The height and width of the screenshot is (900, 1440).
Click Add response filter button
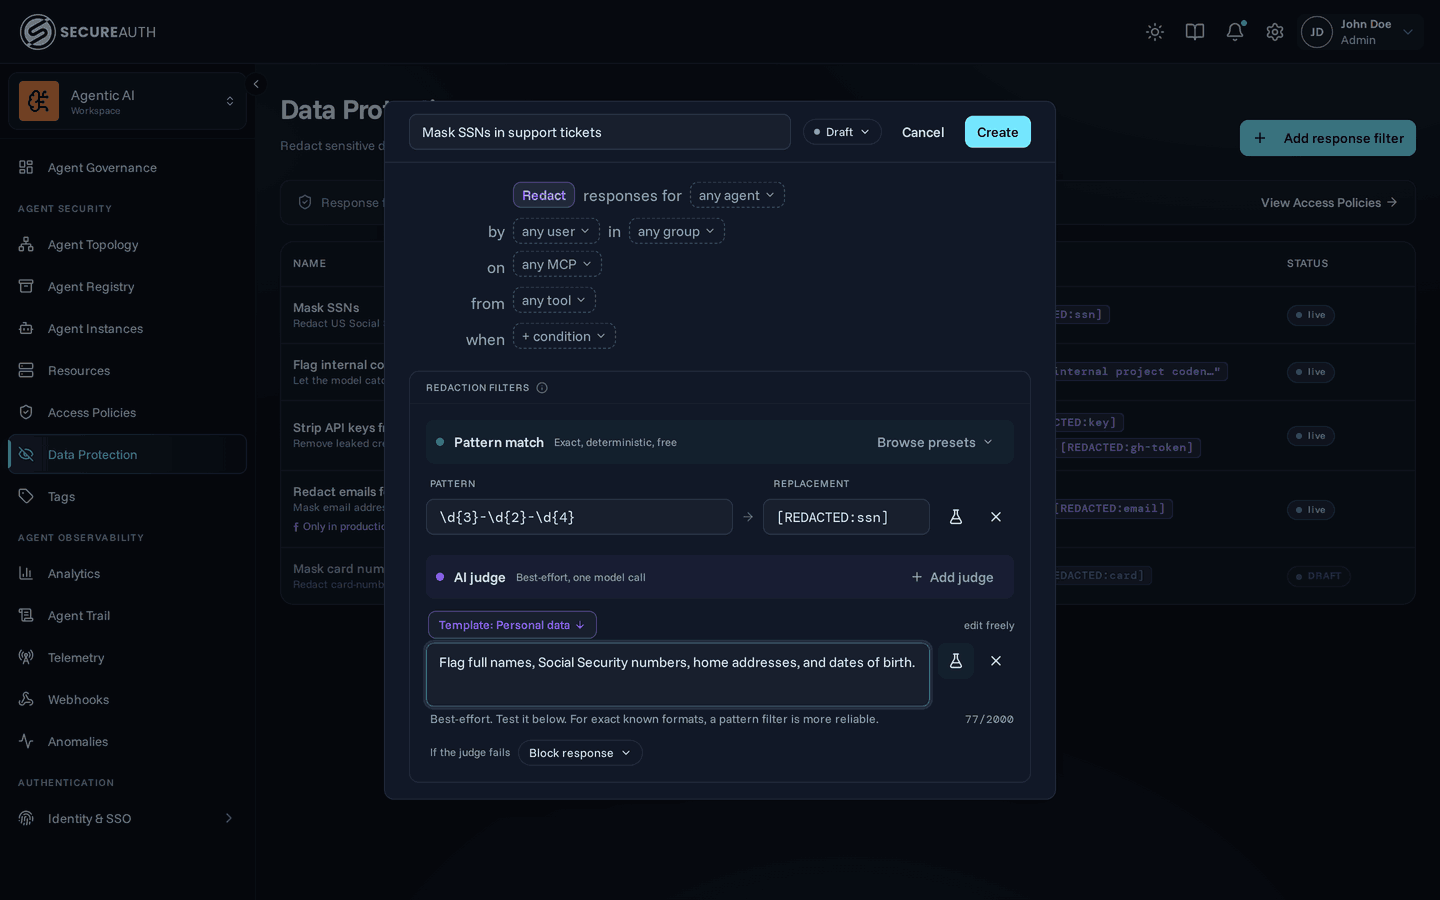pos(1328,138)
